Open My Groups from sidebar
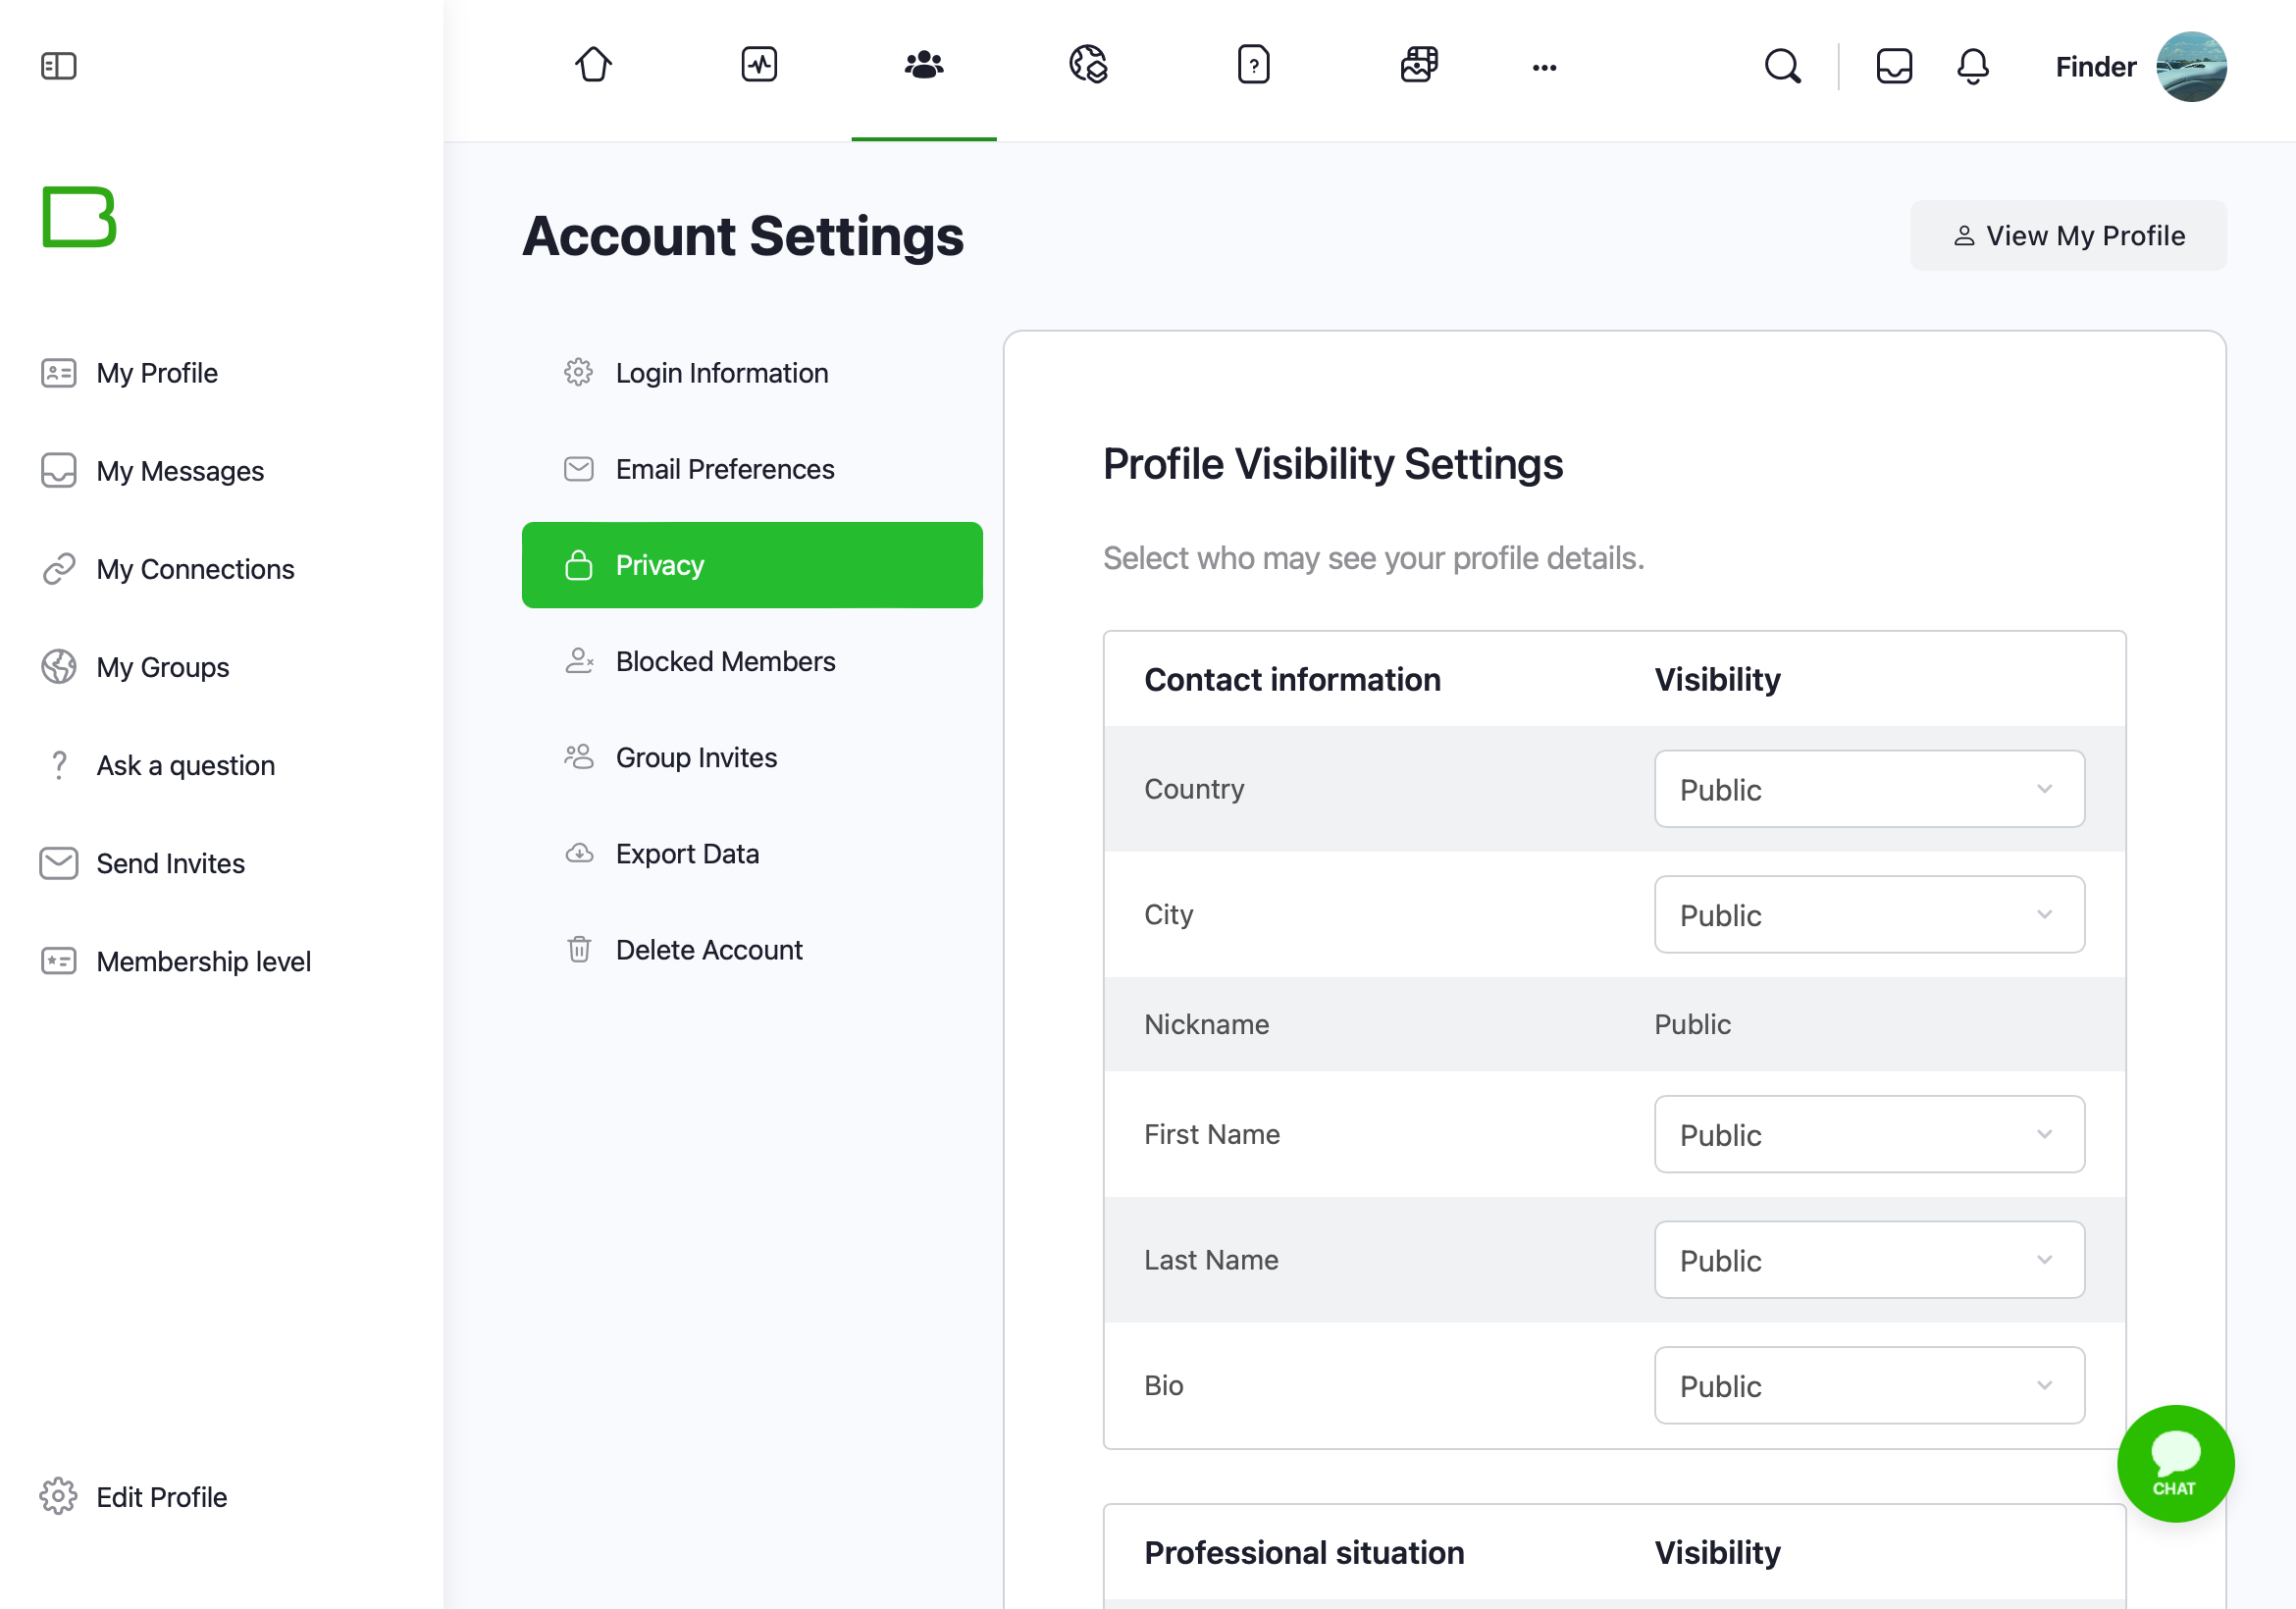Screen dimensions: 2296x1609 (163, 667)
